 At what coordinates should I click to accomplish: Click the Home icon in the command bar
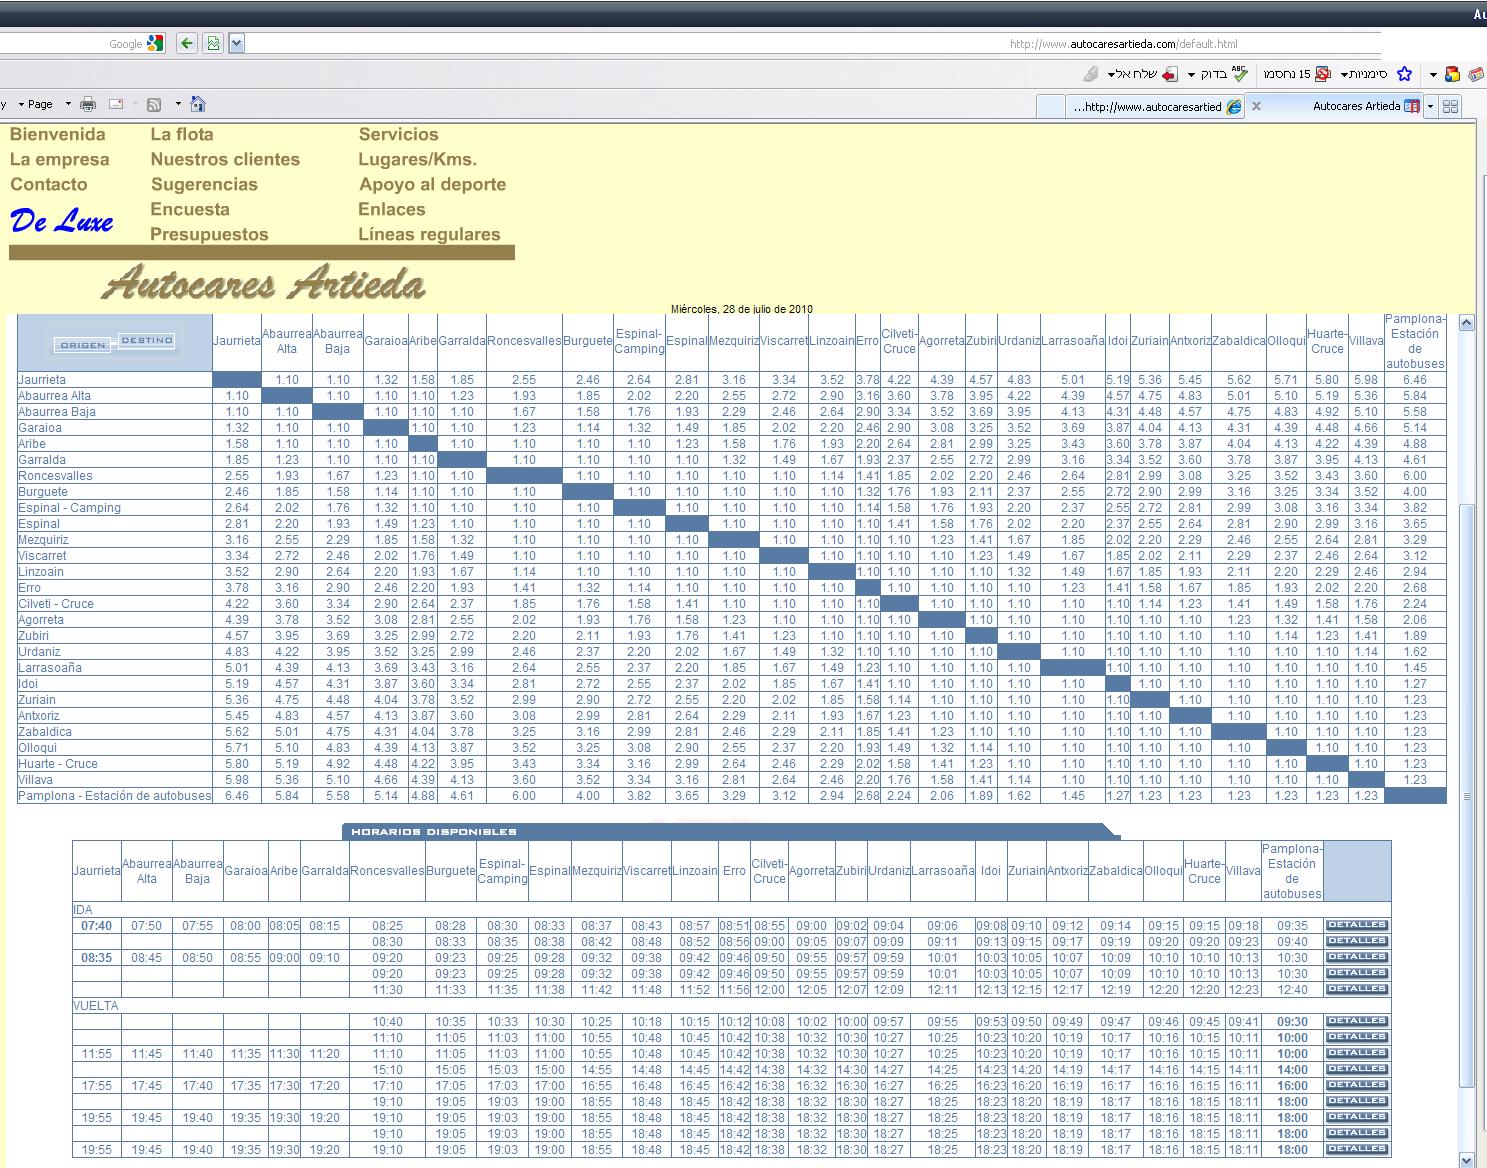point(197,104)
